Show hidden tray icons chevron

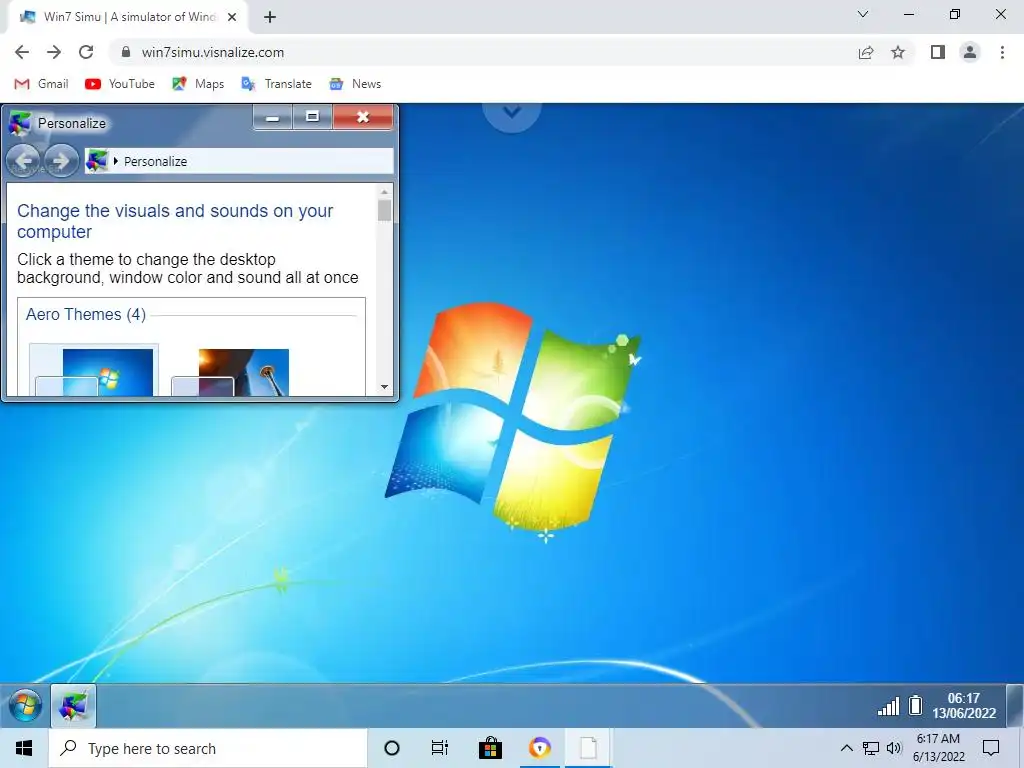point(846,748)
